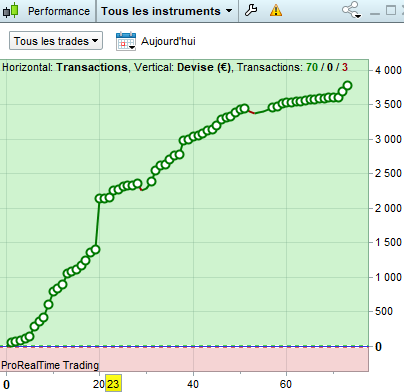This screenshot has width=404, height=392.
Task: Click 'Transactions' horizontal axis label
Action: click(92, 67)
